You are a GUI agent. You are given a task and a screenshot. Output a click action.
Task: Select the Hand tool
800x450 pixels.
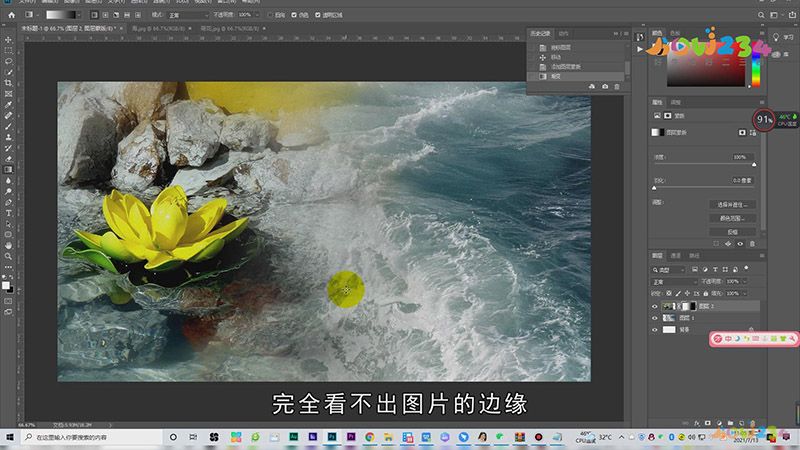click(8, 245)
